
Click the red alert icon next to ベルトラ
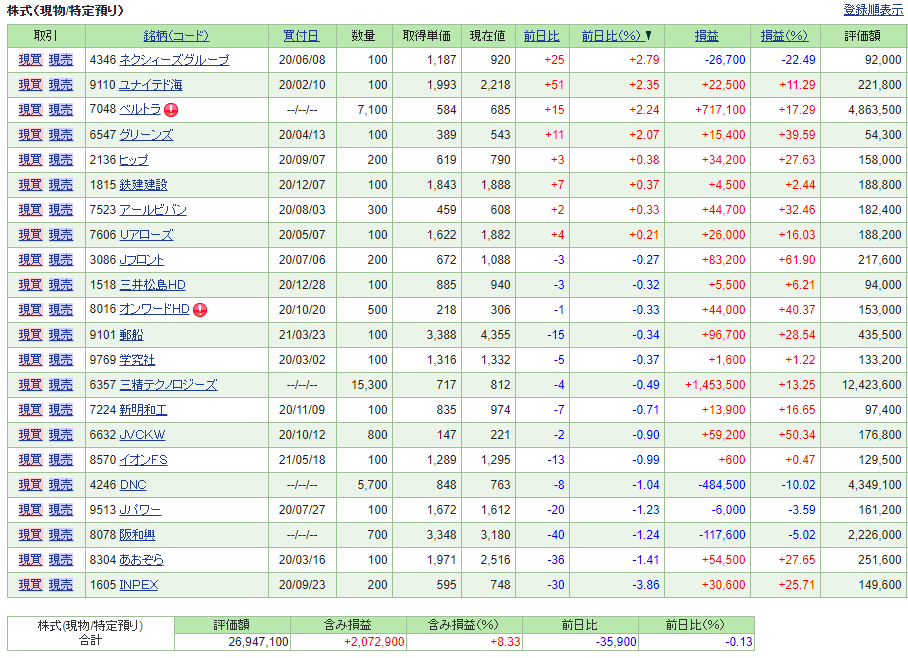click(171, 110)
